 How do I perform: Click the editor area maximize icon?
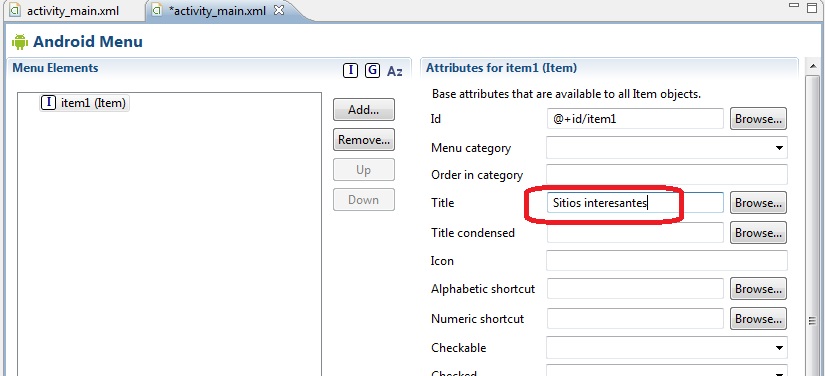pyautogui.click(x=813, y=7)
